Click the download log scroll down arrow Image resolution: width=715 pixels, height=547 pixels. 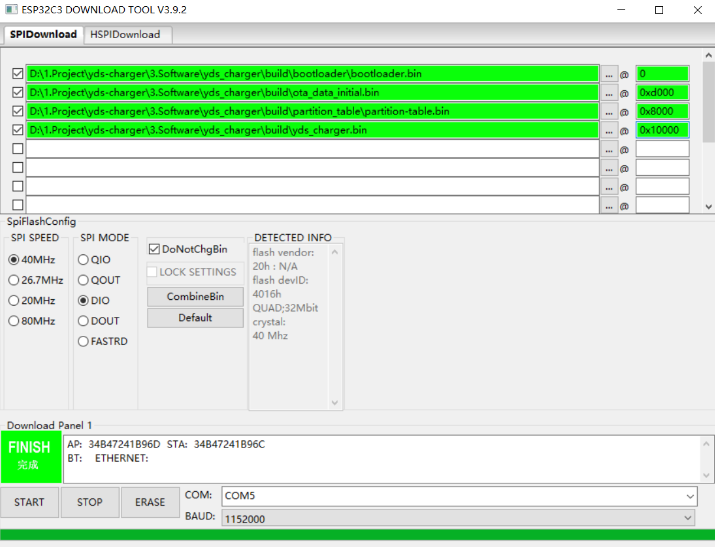click(706, 475)
